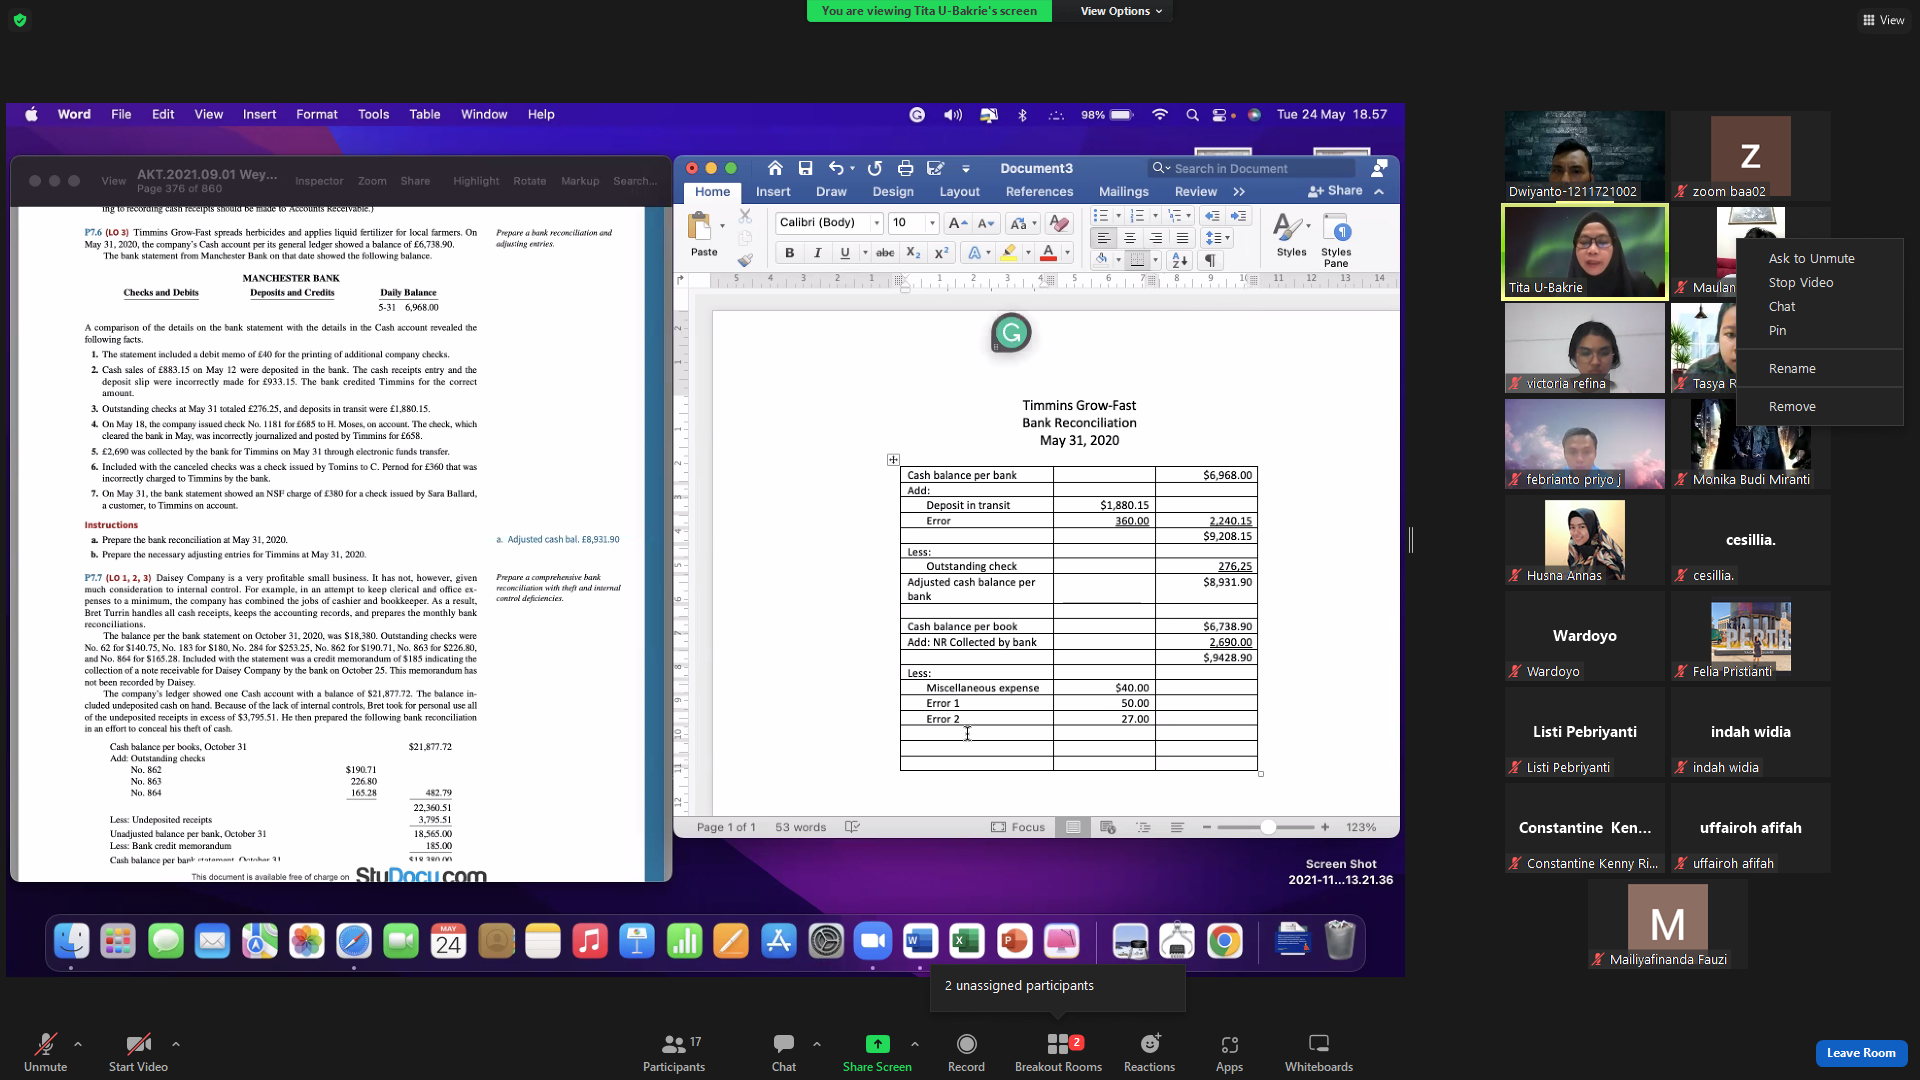Expand Zoom View Options dropdown
This screenshot has height=1080, width=1920.
pyautogui.click(x=1121, y=11)
